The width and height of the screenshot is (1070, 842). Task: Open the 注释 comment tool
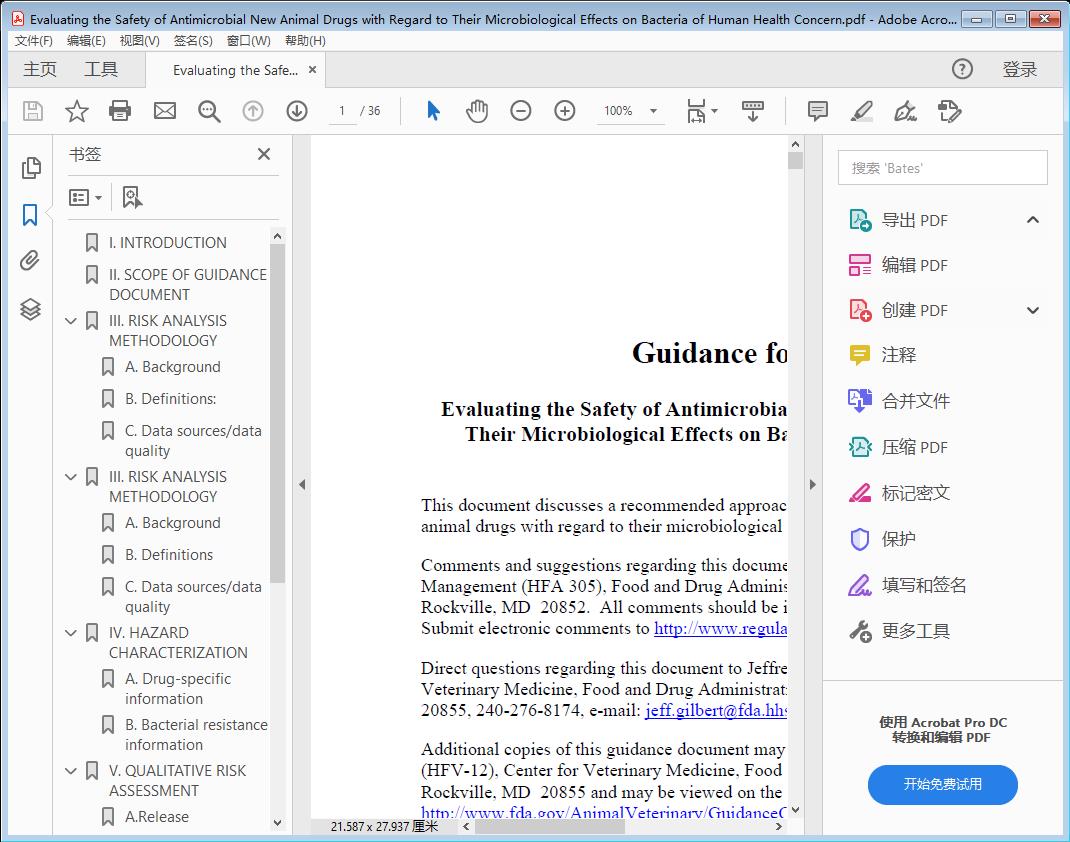pos(882,355)
